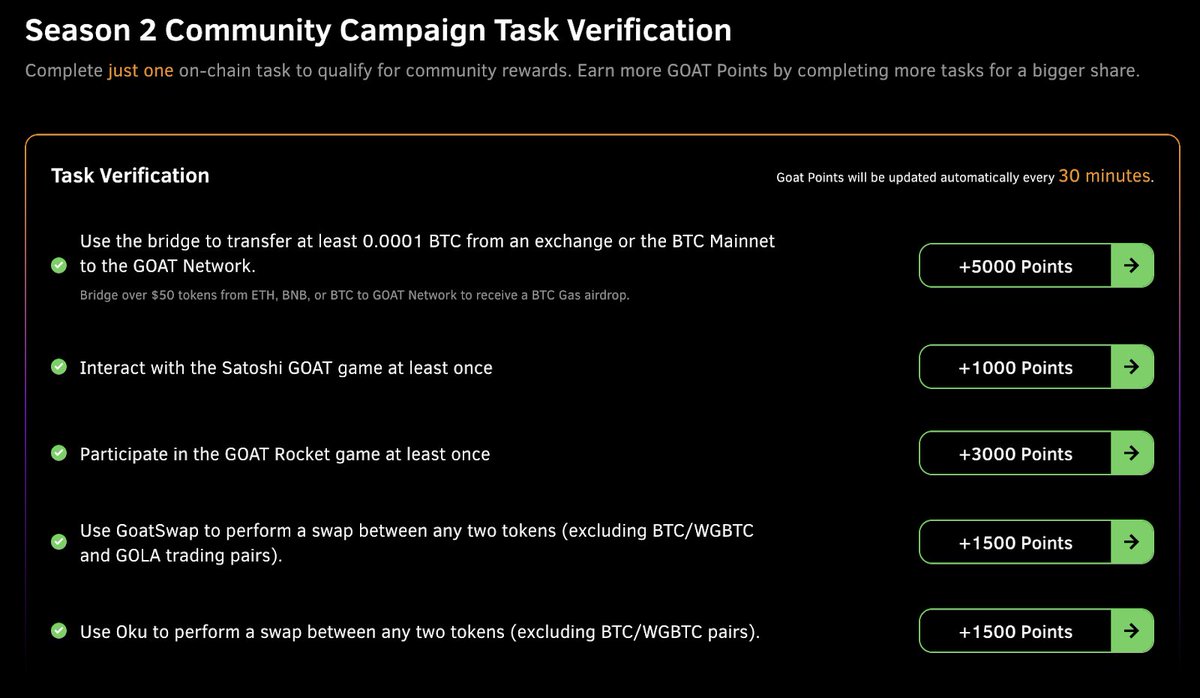The image size is (1200, 698).
Task: Click the arrow icon beside the Satoshi GOAT task
Action: click(x=1131, y=366)
